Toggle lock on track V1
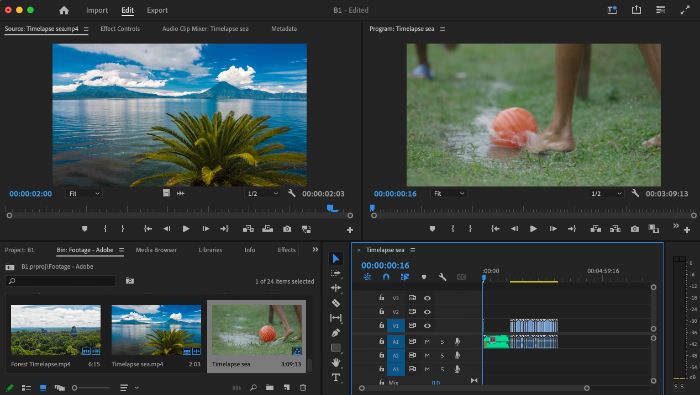Viewport: 700px width, 395px height. click(381, 325)
